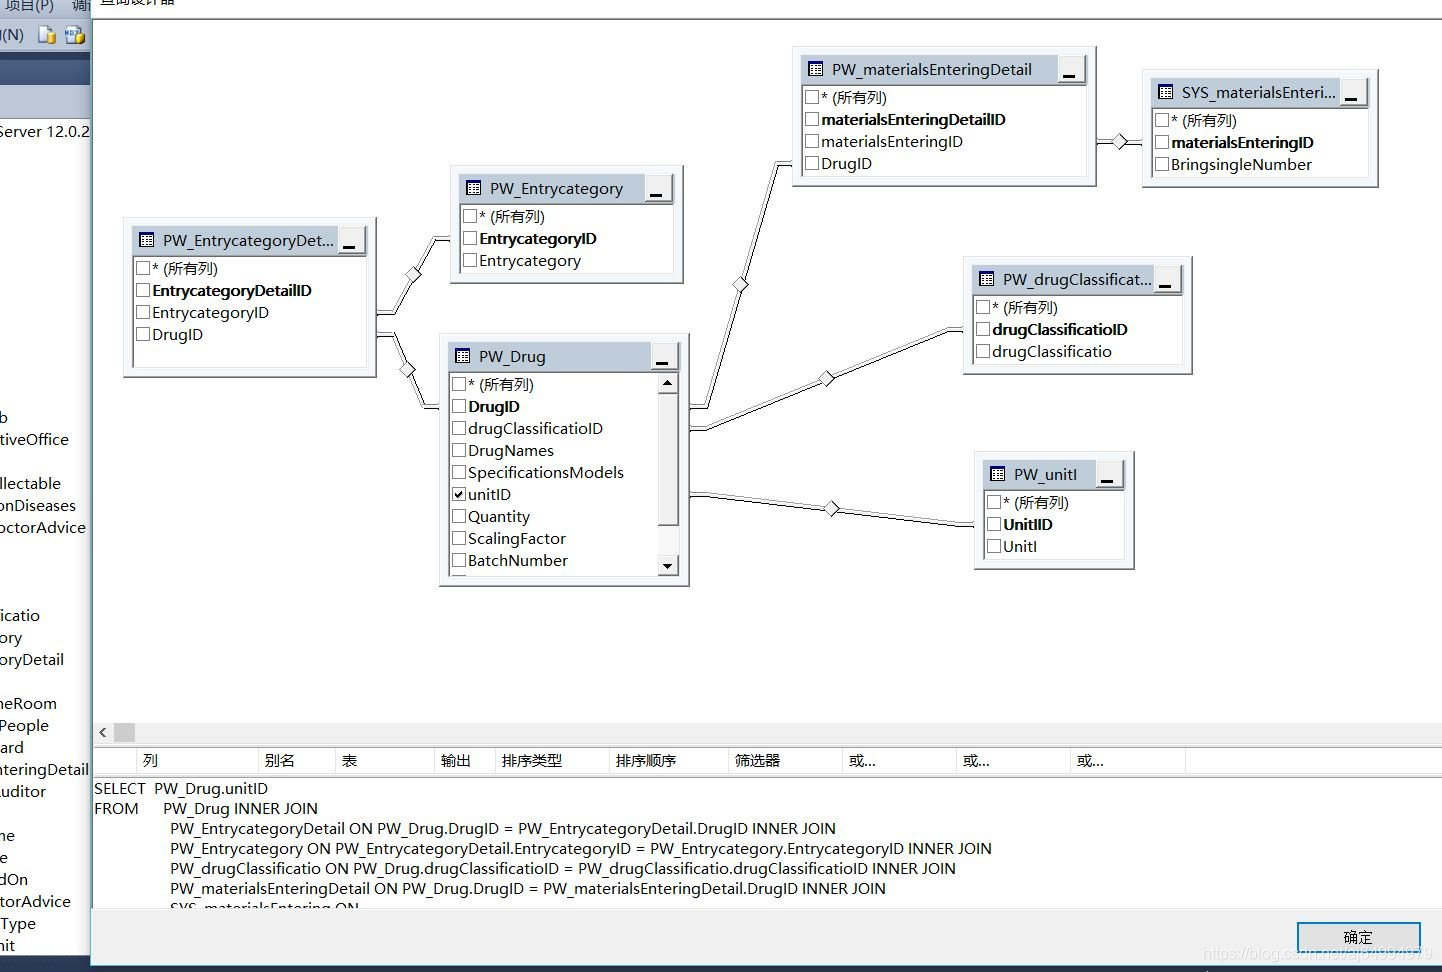Click materialsEnteringDetailID column name
Image resolution: width=1442 pixels, height=972 pixels.
pyautogui.click(x=913, y=119)
